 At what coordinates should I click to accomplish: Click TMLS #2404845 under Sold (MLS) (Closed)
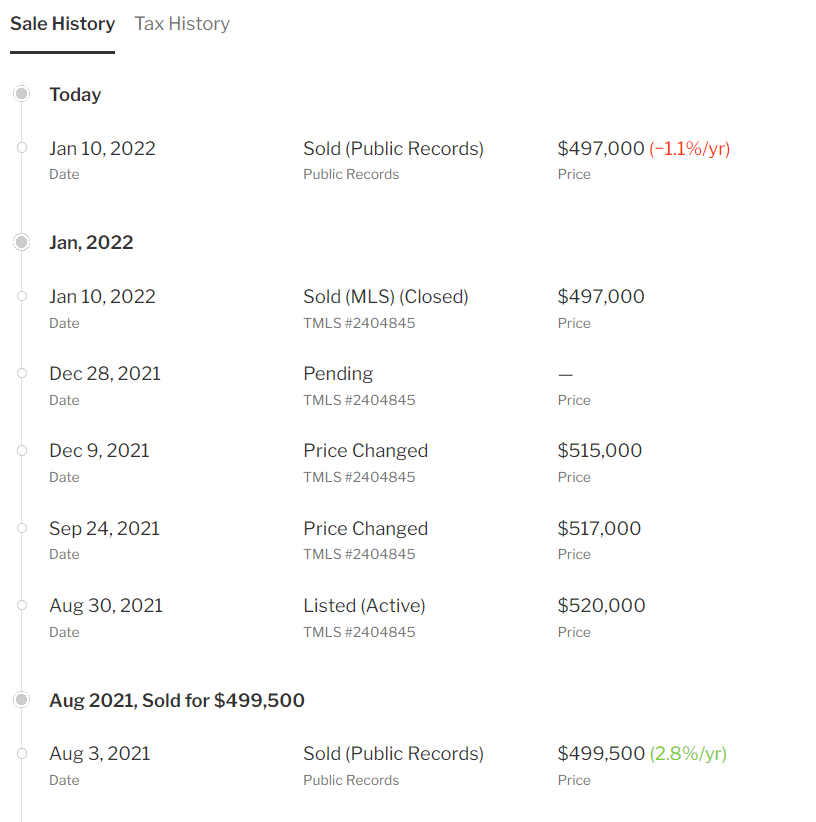tap(359, 323)
